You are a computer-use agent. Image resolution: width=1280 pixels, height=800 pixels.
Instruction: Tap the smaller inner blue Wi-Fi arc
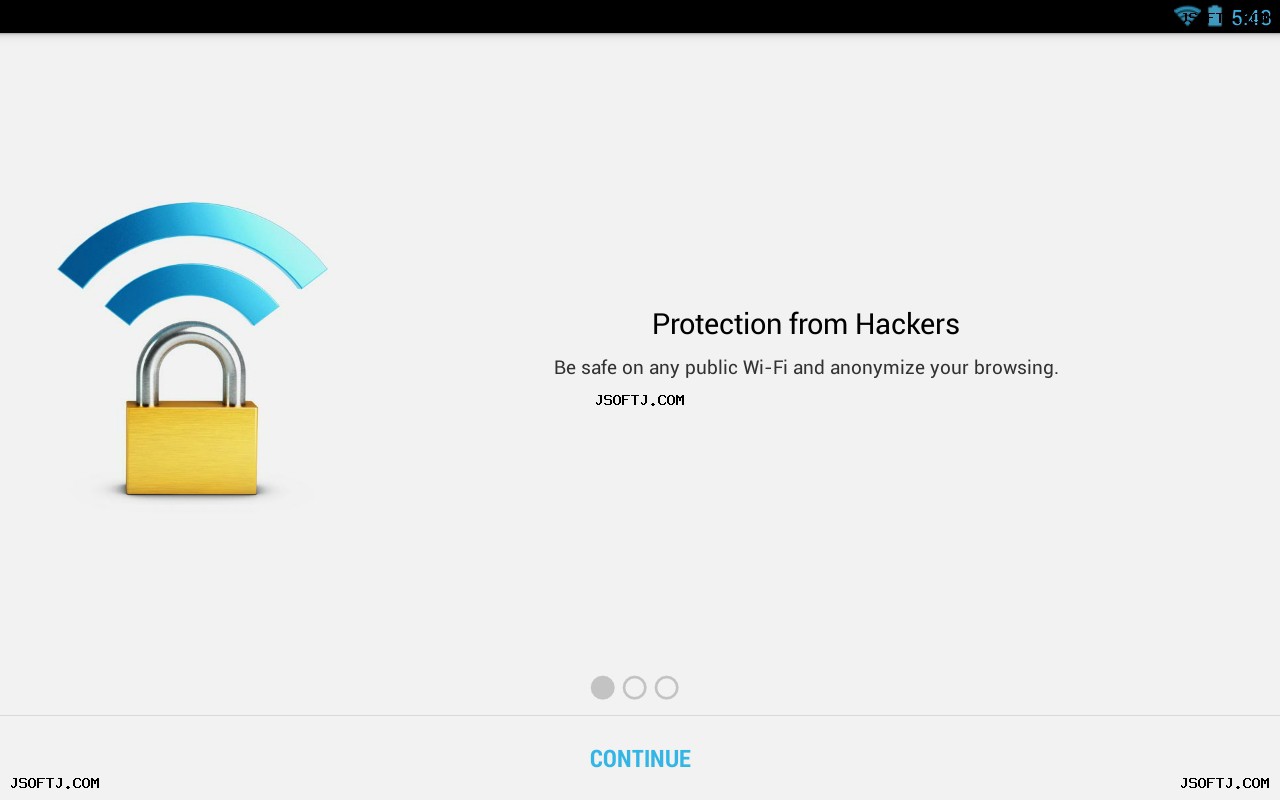192,292
